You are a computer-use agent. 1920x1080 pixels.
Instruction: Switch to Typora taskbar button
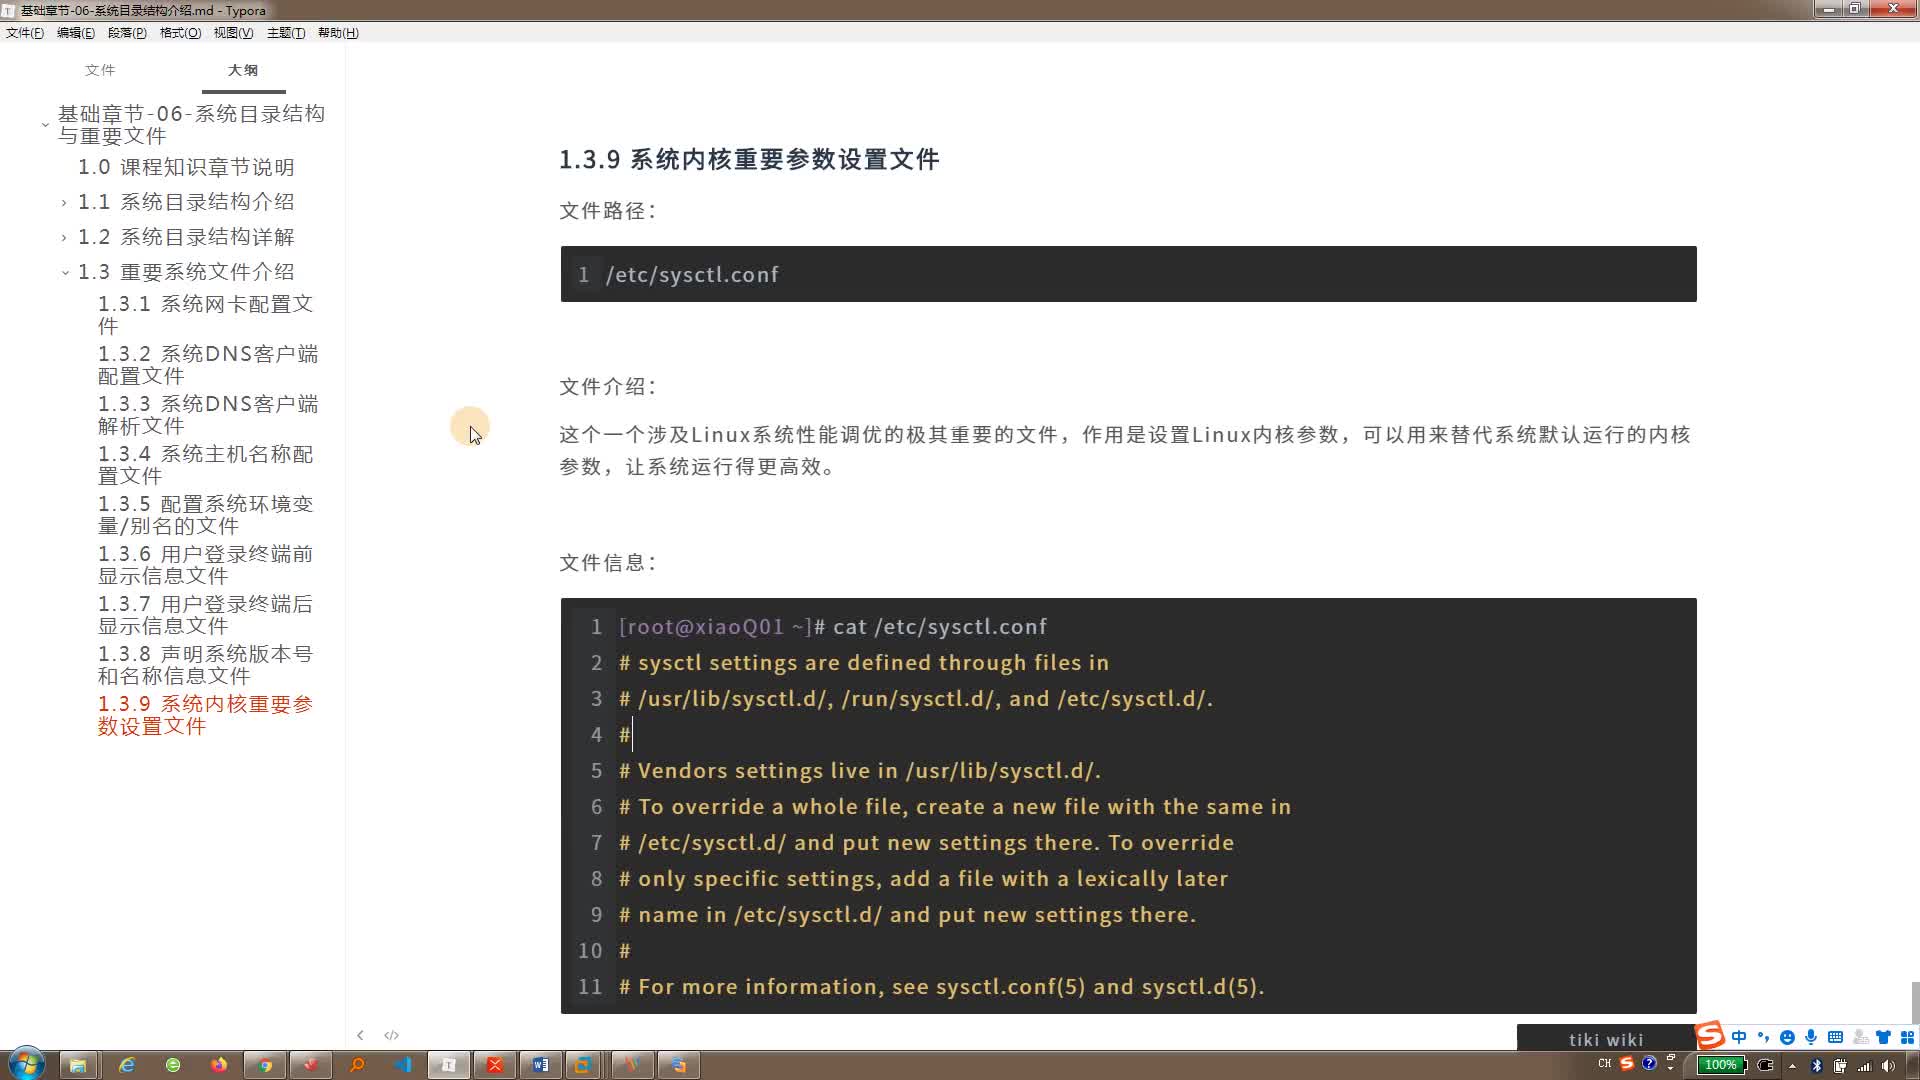point(449,1065)
